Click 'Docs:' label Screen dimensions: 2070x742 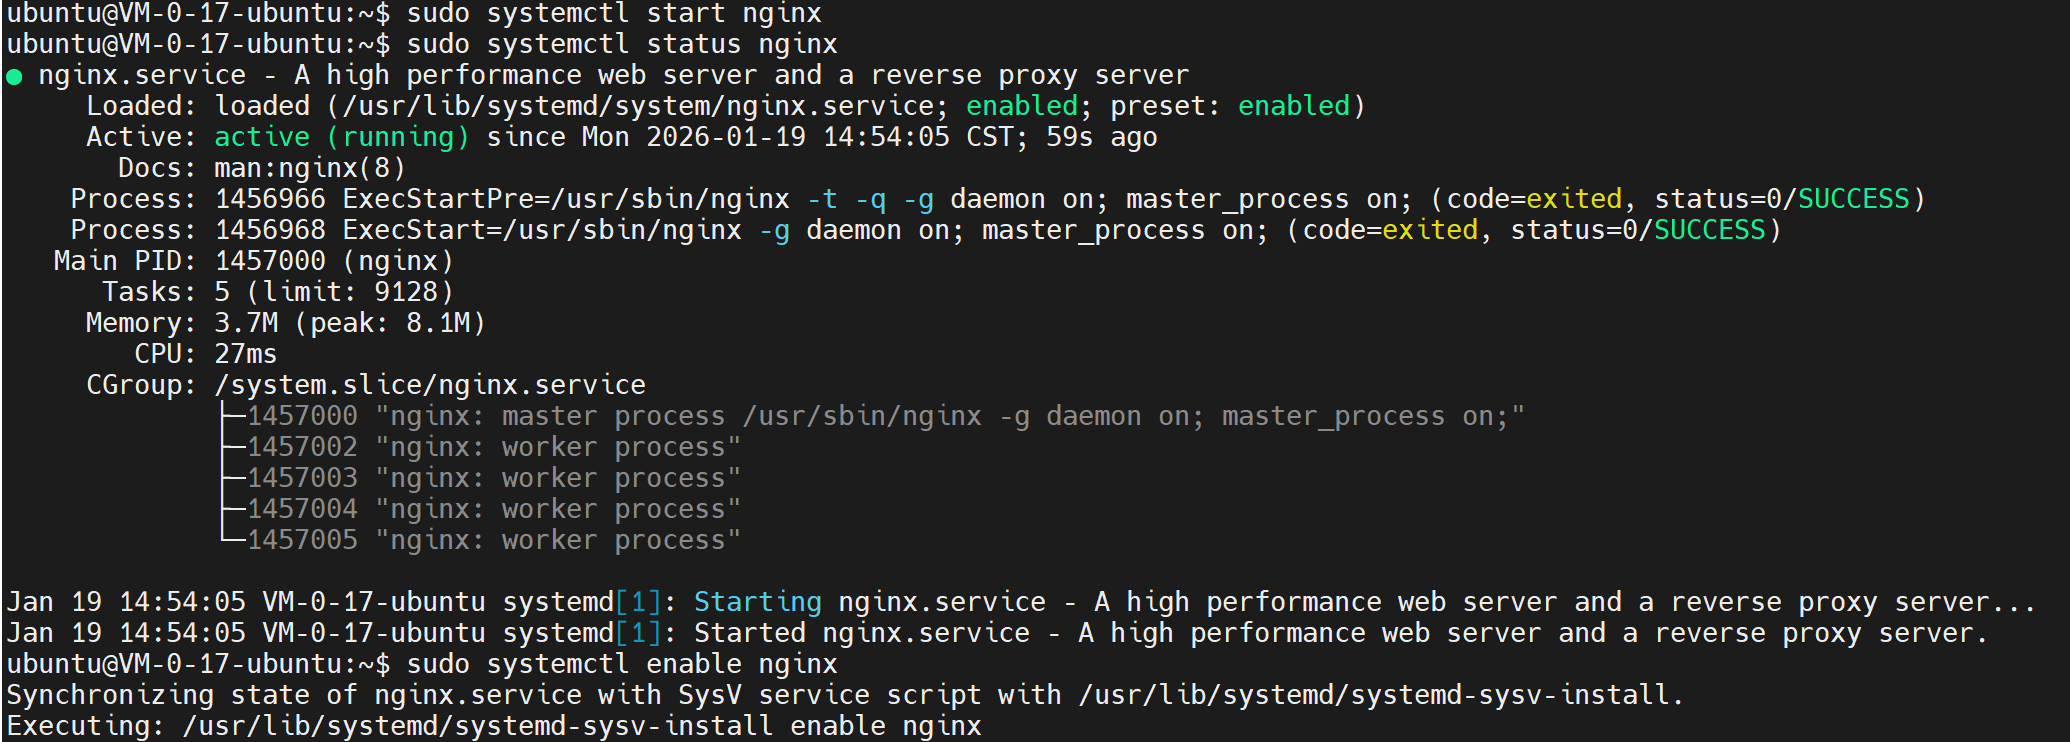pyautogui.click(x=158, y=168)
